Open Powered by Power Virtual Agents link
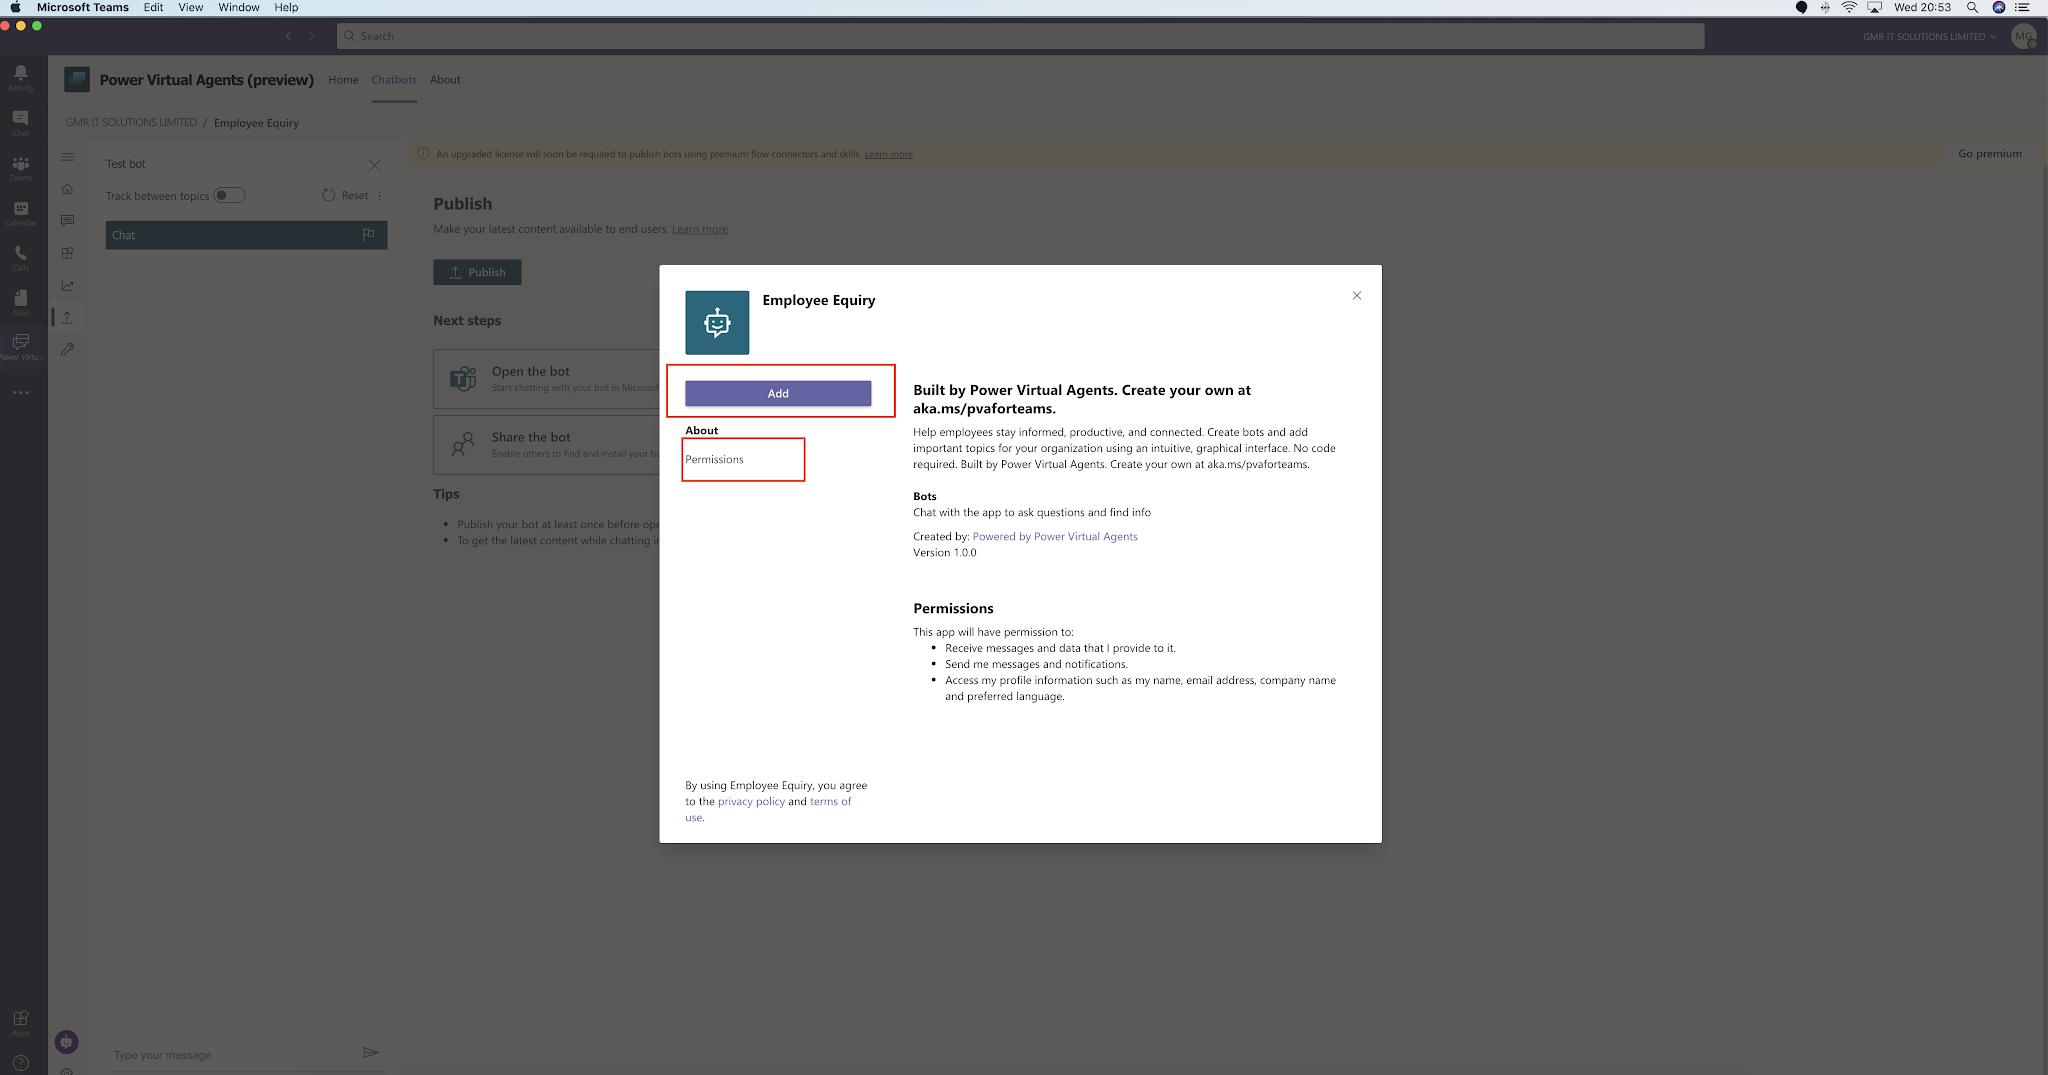The width and height of the screenshot is (2048, 1075). 1055,537
